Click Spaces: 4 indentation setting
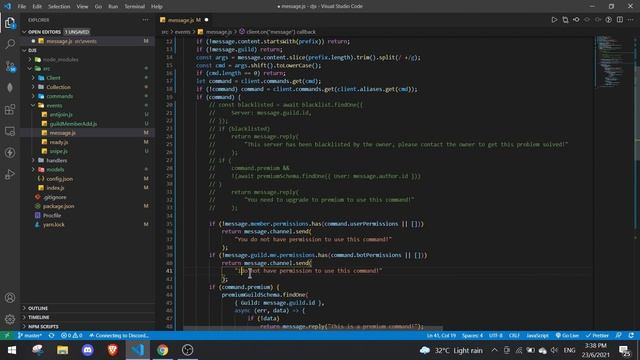 coord(472,336)
